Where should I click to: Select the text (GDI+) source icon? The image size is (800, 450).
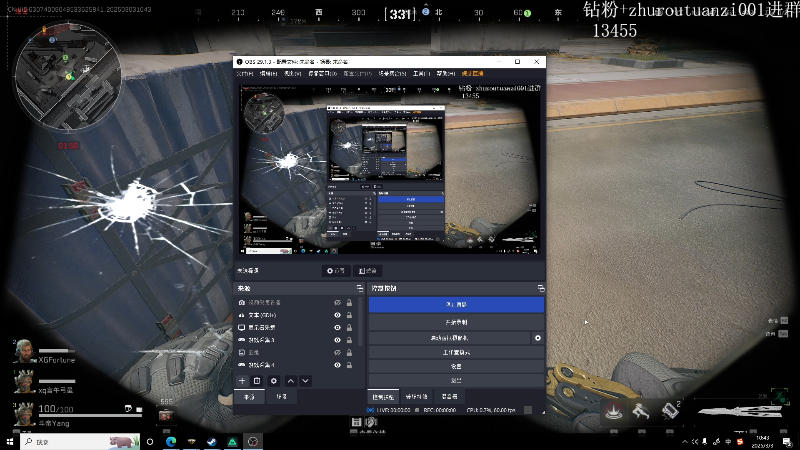coord(242,315)
